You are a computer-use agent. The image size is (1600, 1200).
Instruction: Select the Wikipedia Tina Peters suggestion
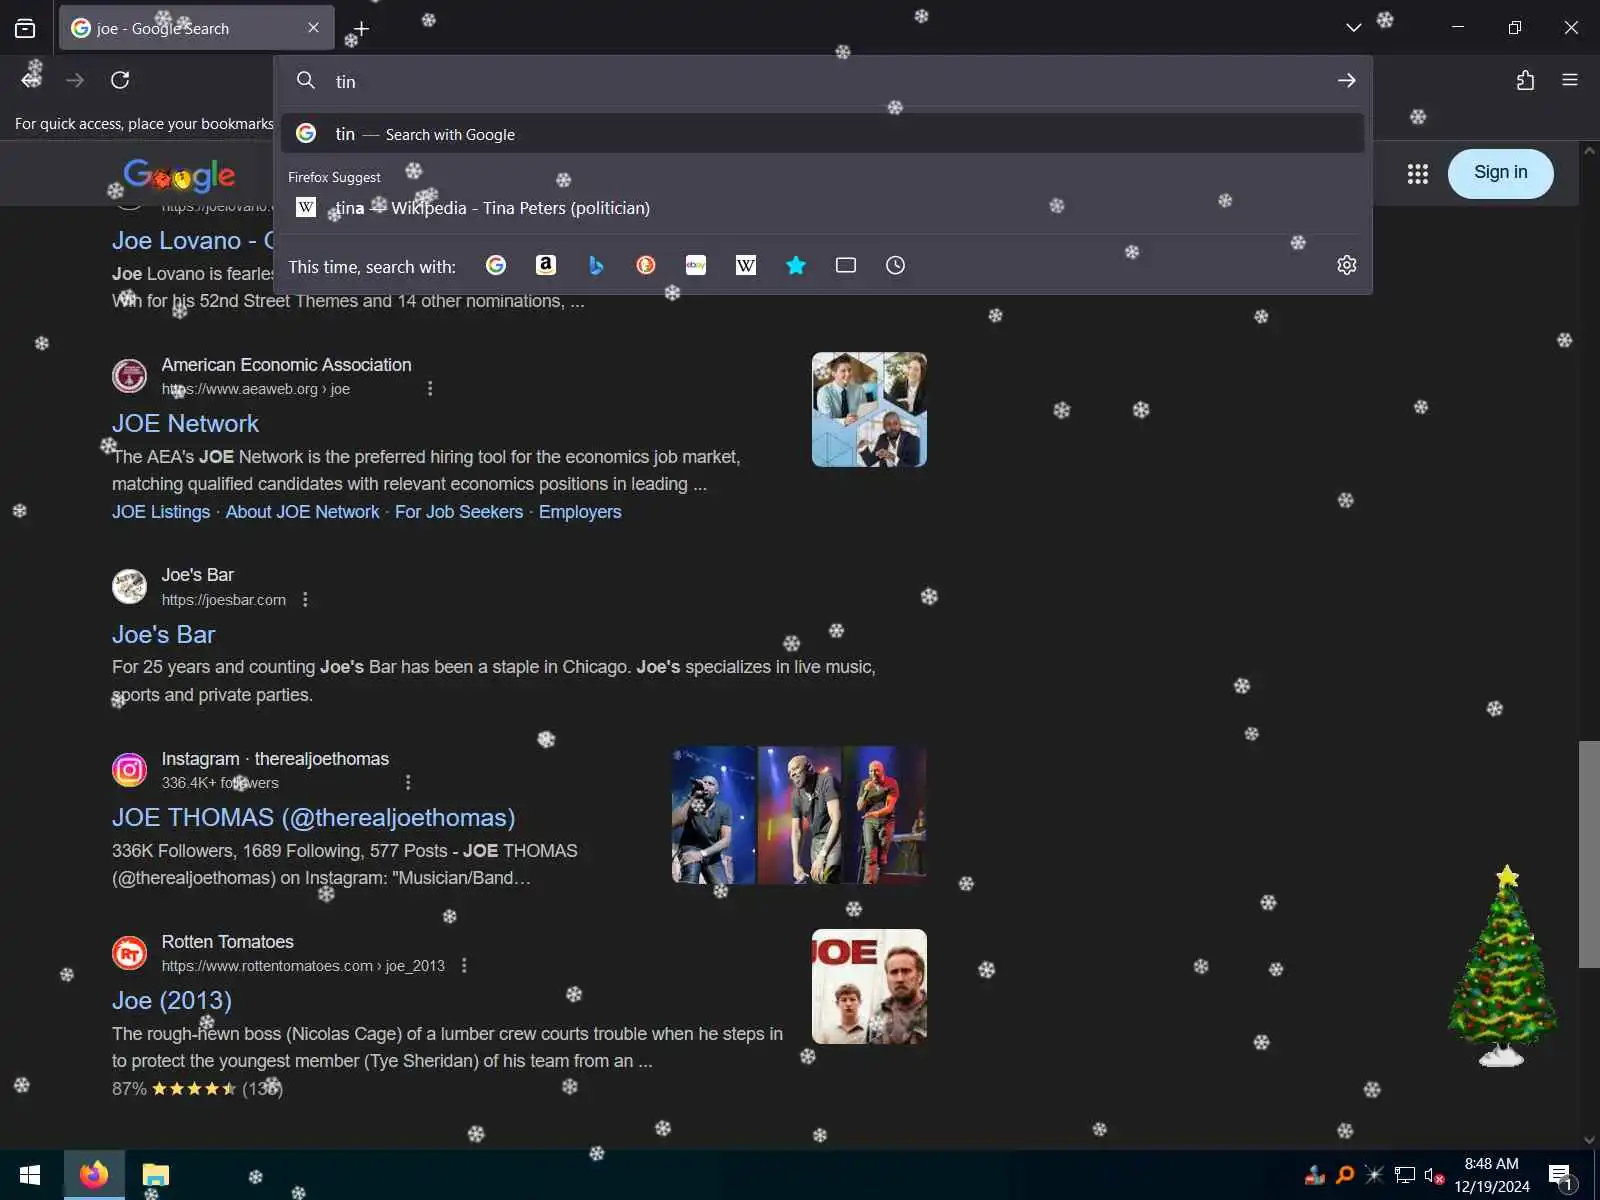click(822, 208)
